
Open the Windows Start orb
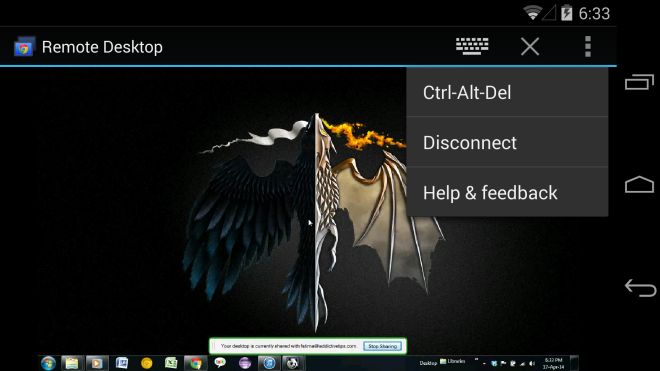coord(48,363)
